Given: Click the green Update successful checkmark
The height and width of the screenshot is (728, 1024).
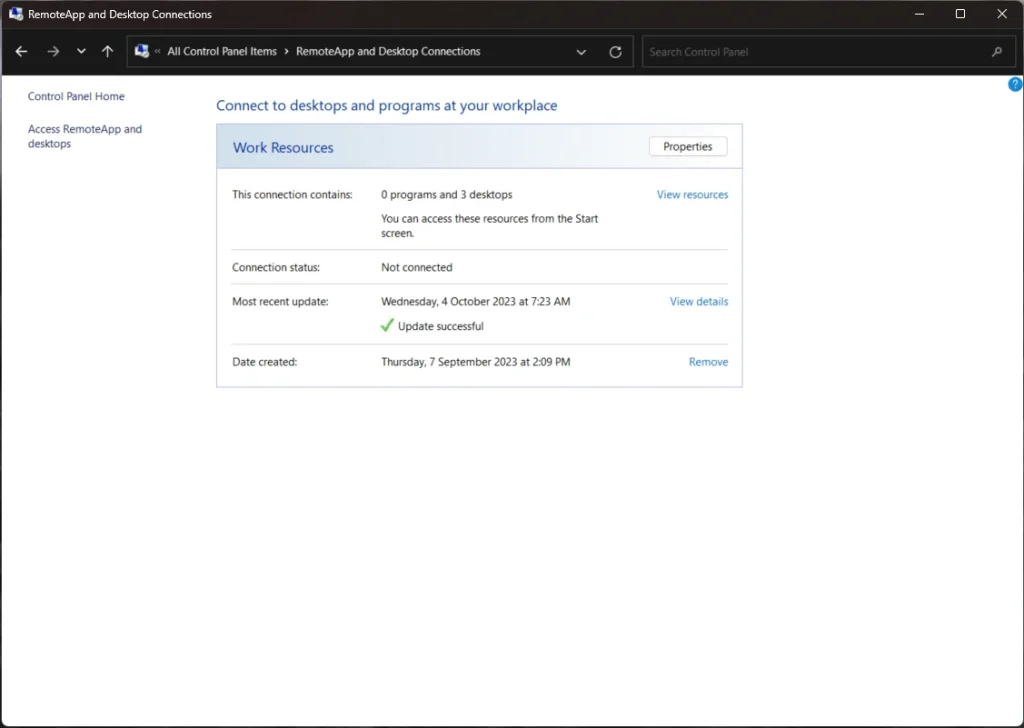Looking at the screenshot, I should tap(387, 325).
